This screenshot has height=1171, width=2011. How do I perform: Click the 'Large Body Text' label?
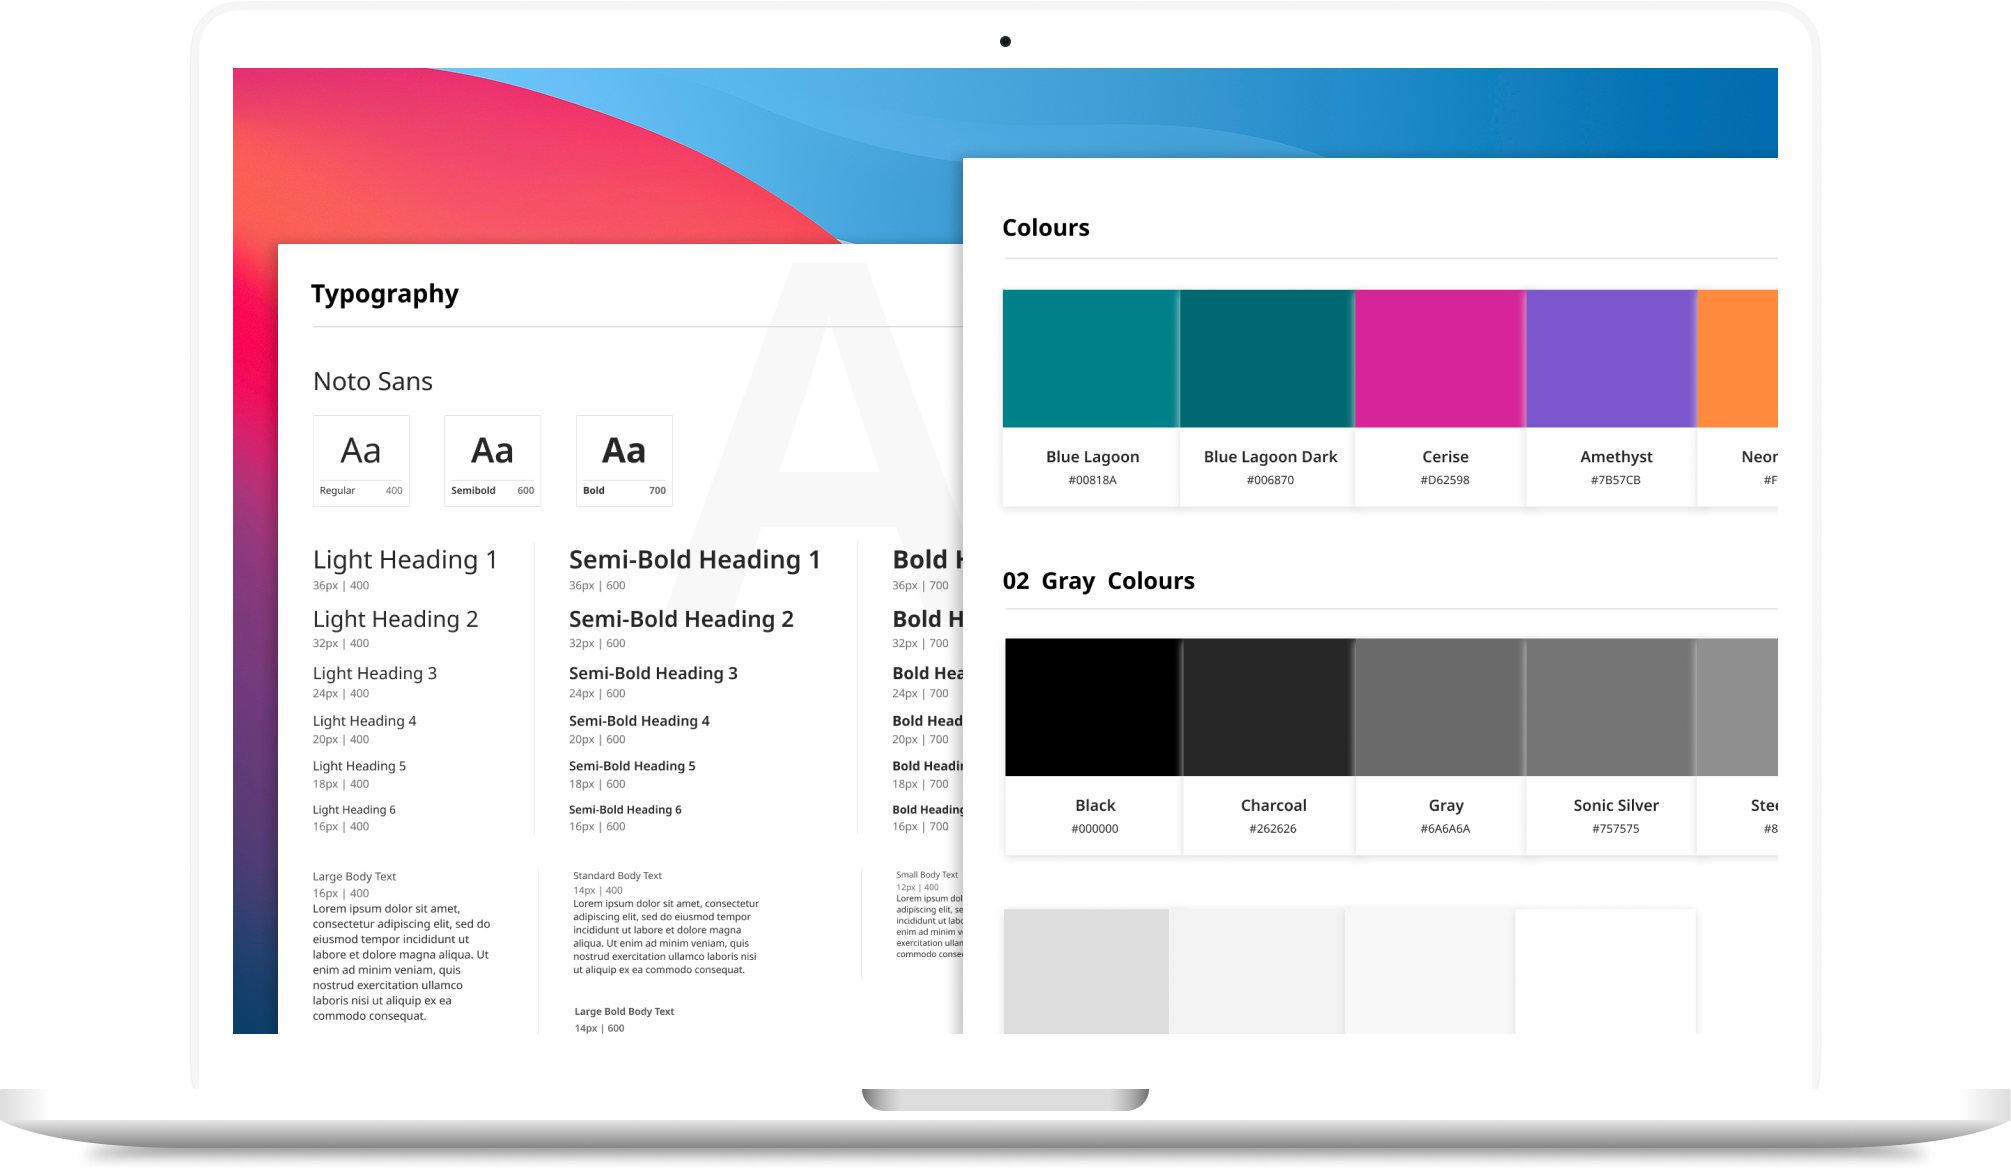pos(354,877)
